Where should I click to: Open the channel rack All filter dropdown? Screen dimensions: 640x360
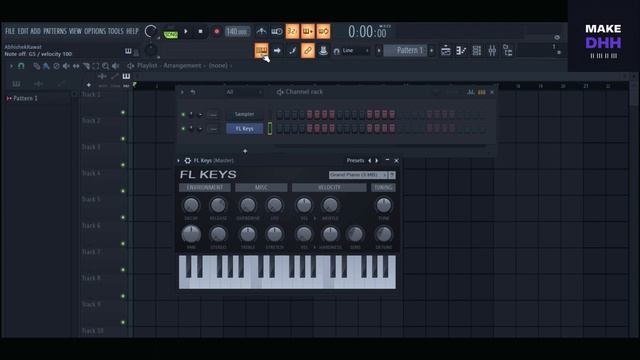click(x=243, y=92)
